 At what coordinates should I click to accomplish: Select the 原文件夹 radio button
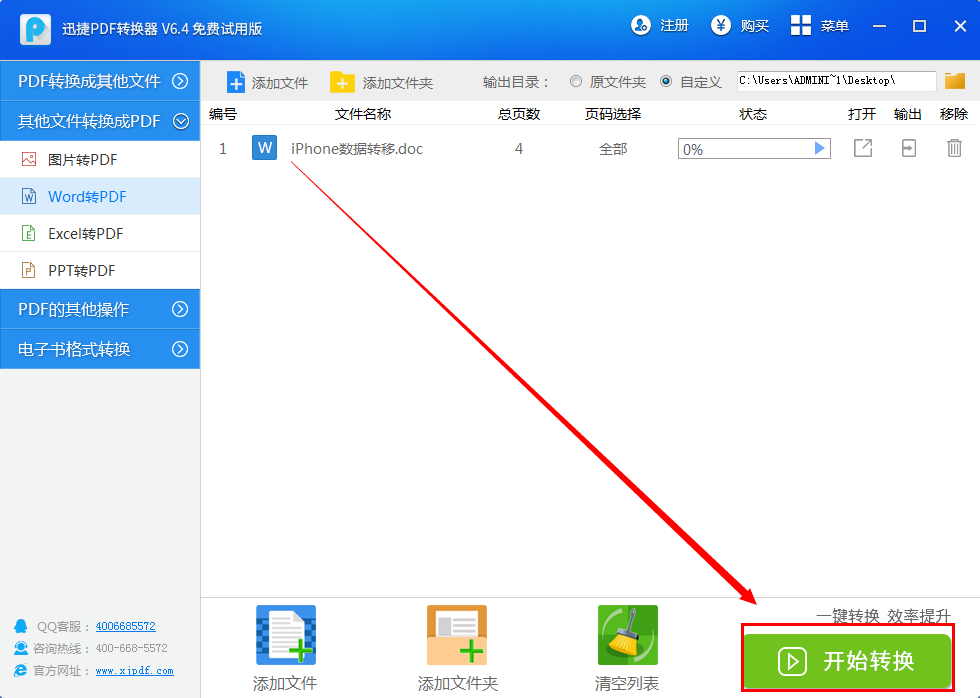pyautogui.click(x=576, y=81)
